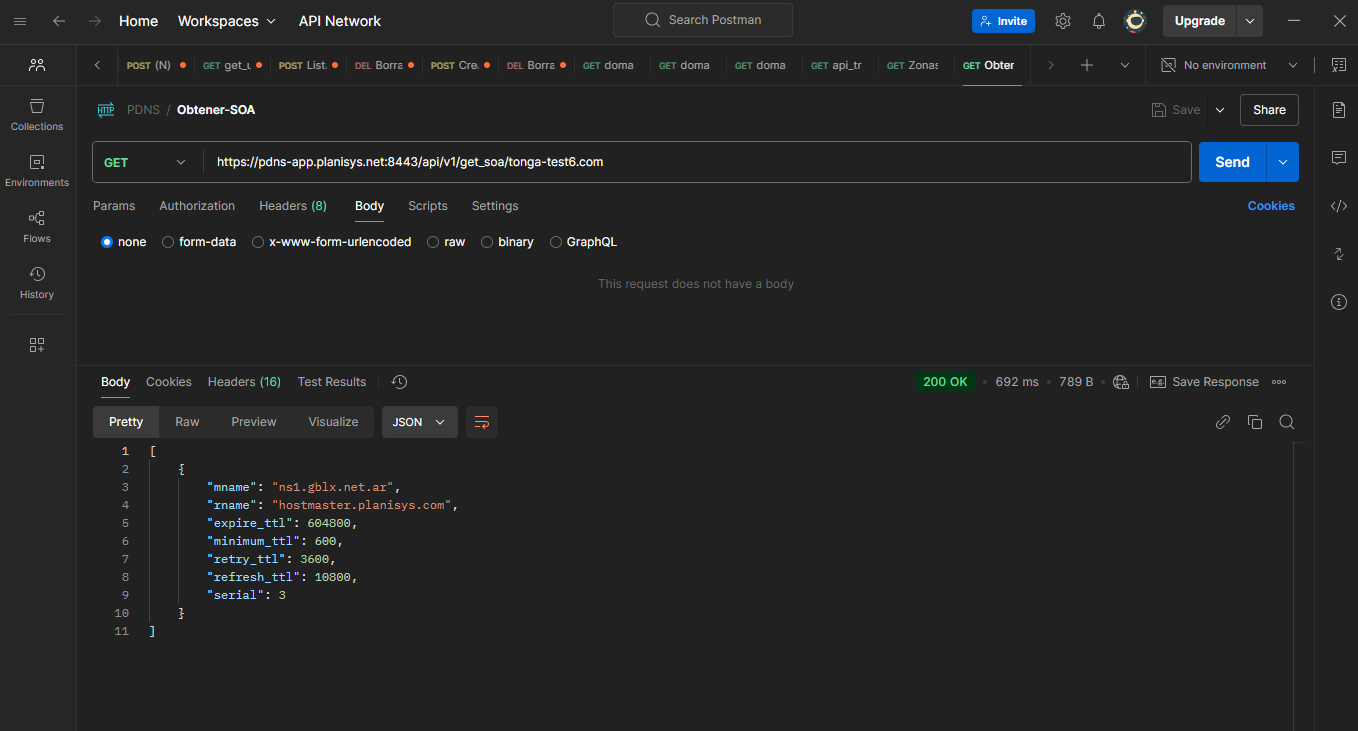Open the notifications bell
This screenshot has height=731, width=1358.
pyautogui.click(x=1099, y=21)
